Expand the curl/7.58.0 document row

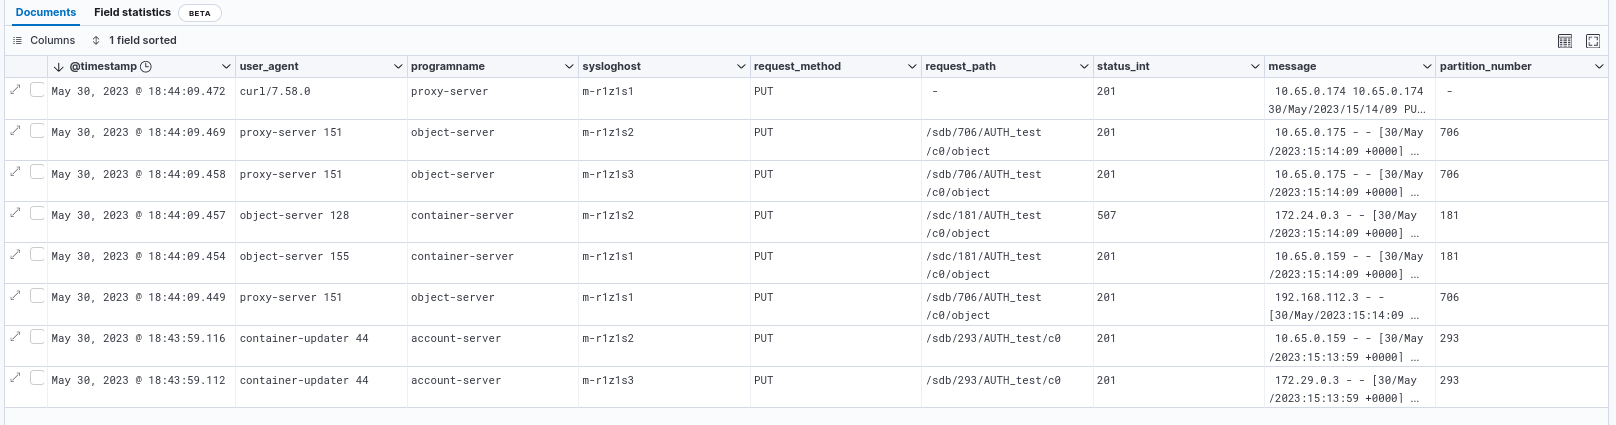[15, 90]
